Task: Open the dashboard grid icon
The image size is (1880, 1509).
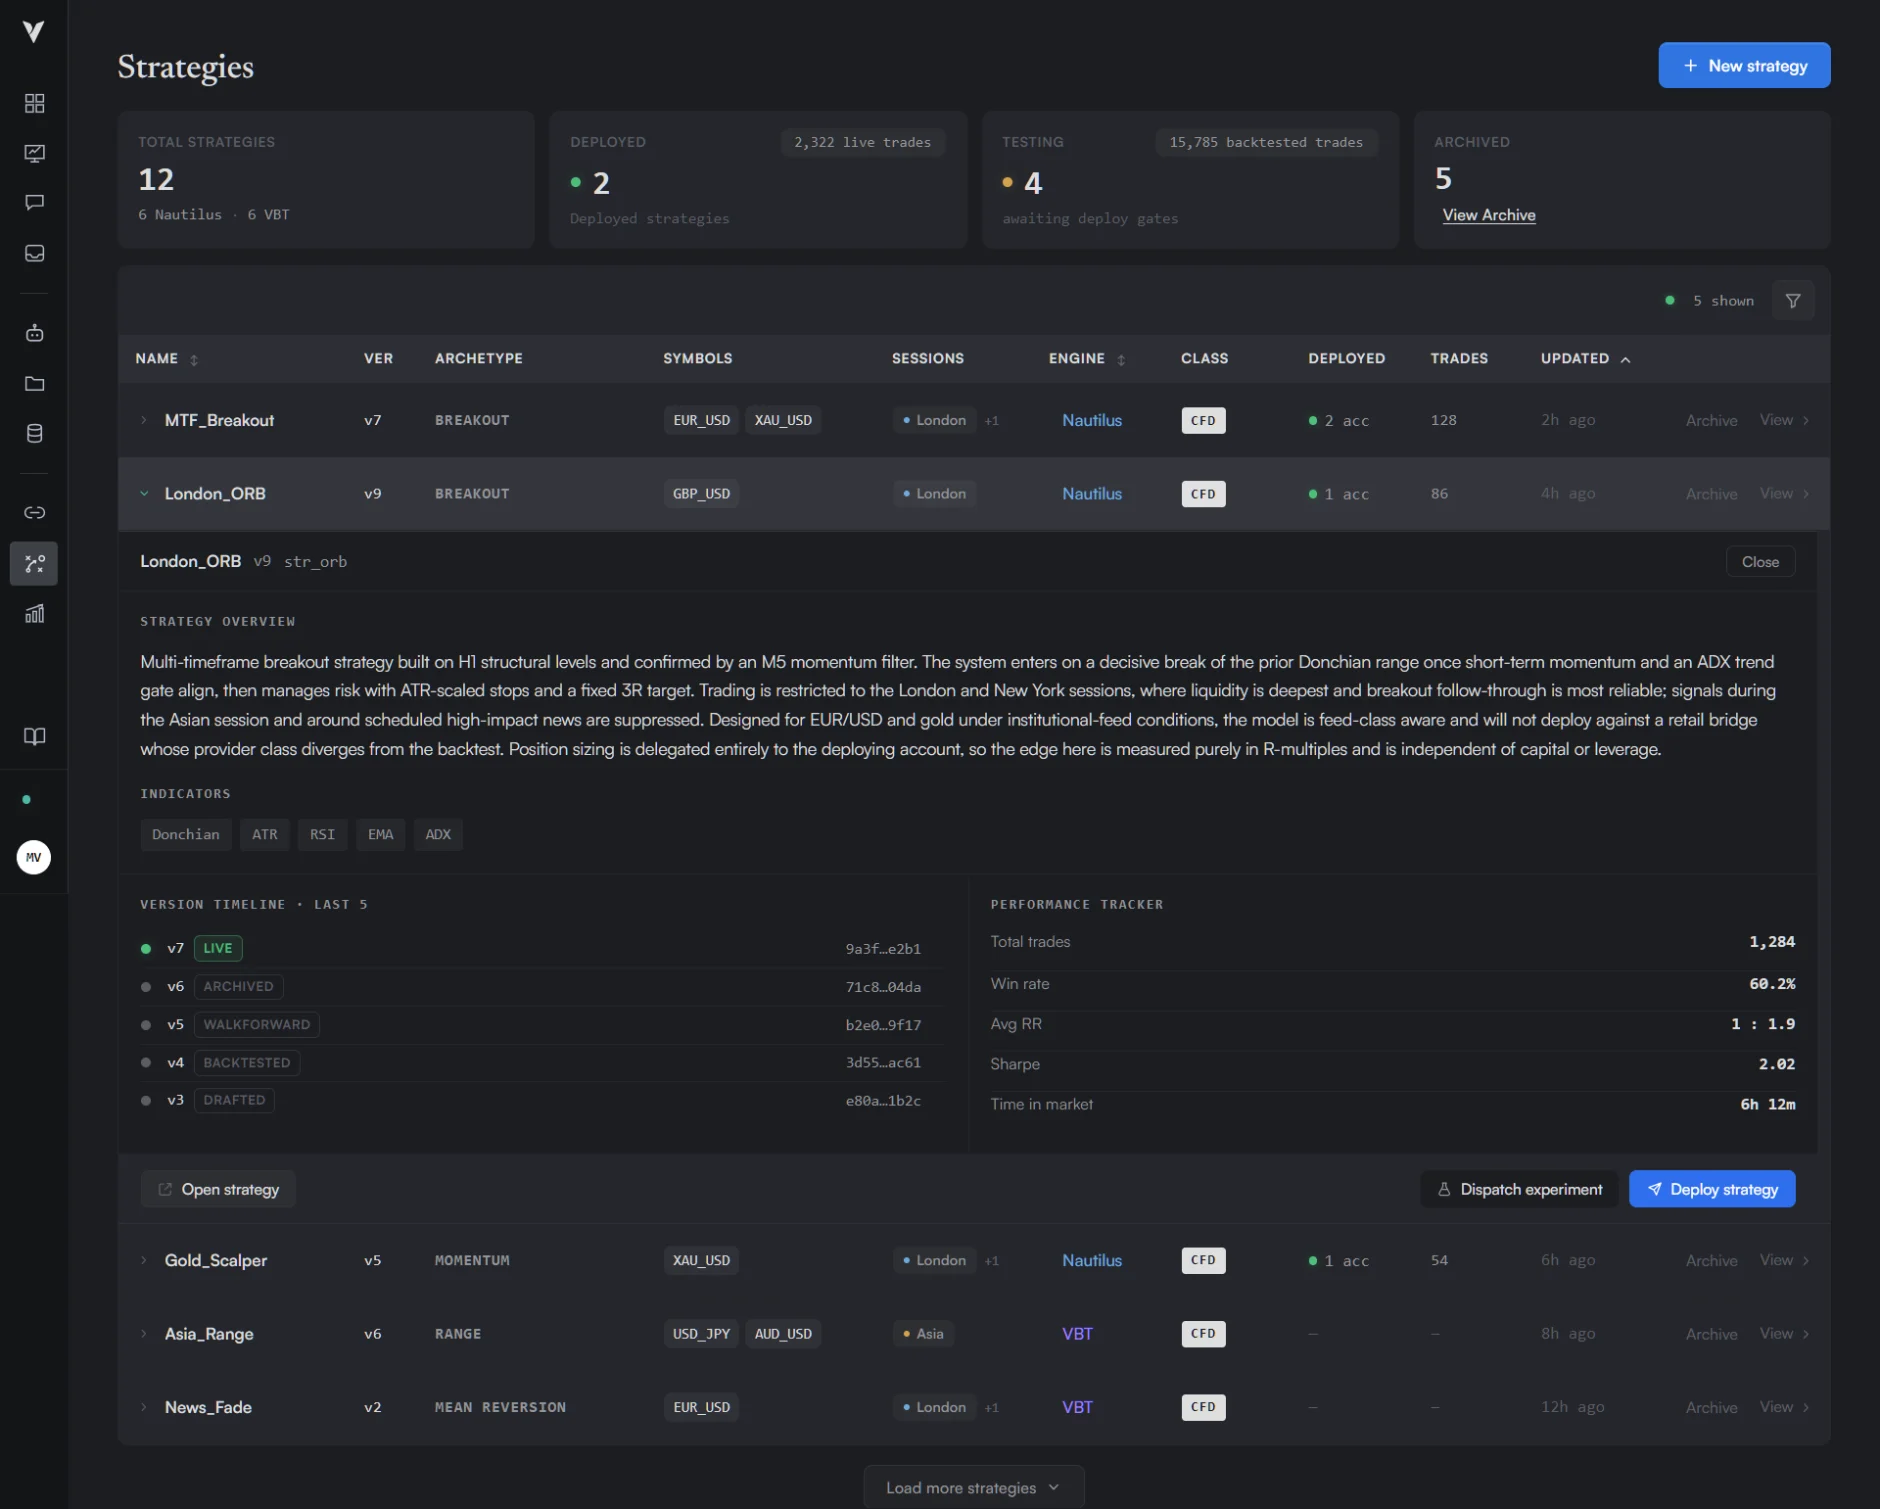Action: (x=34, y=103)
